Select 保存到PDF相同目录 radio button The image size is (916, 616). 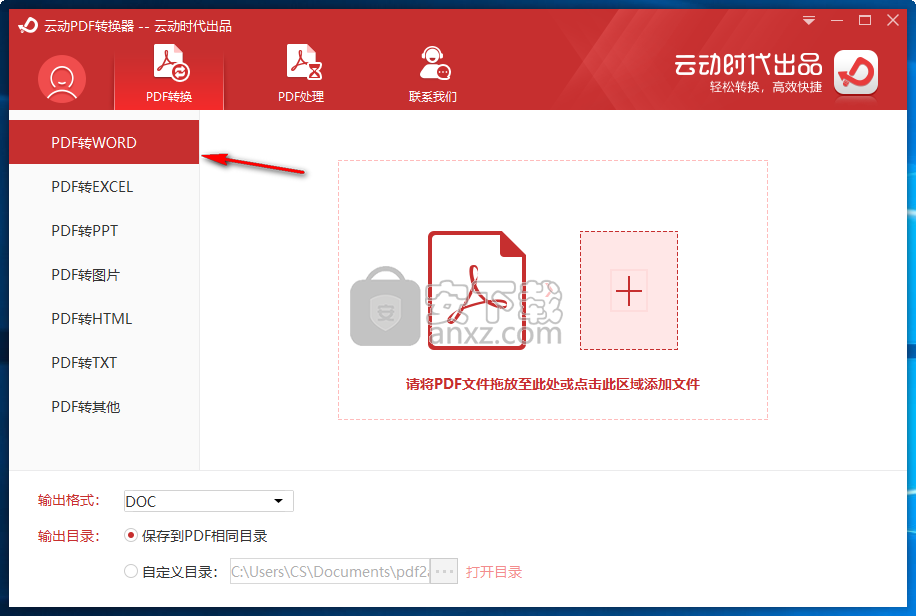[130, 536]
